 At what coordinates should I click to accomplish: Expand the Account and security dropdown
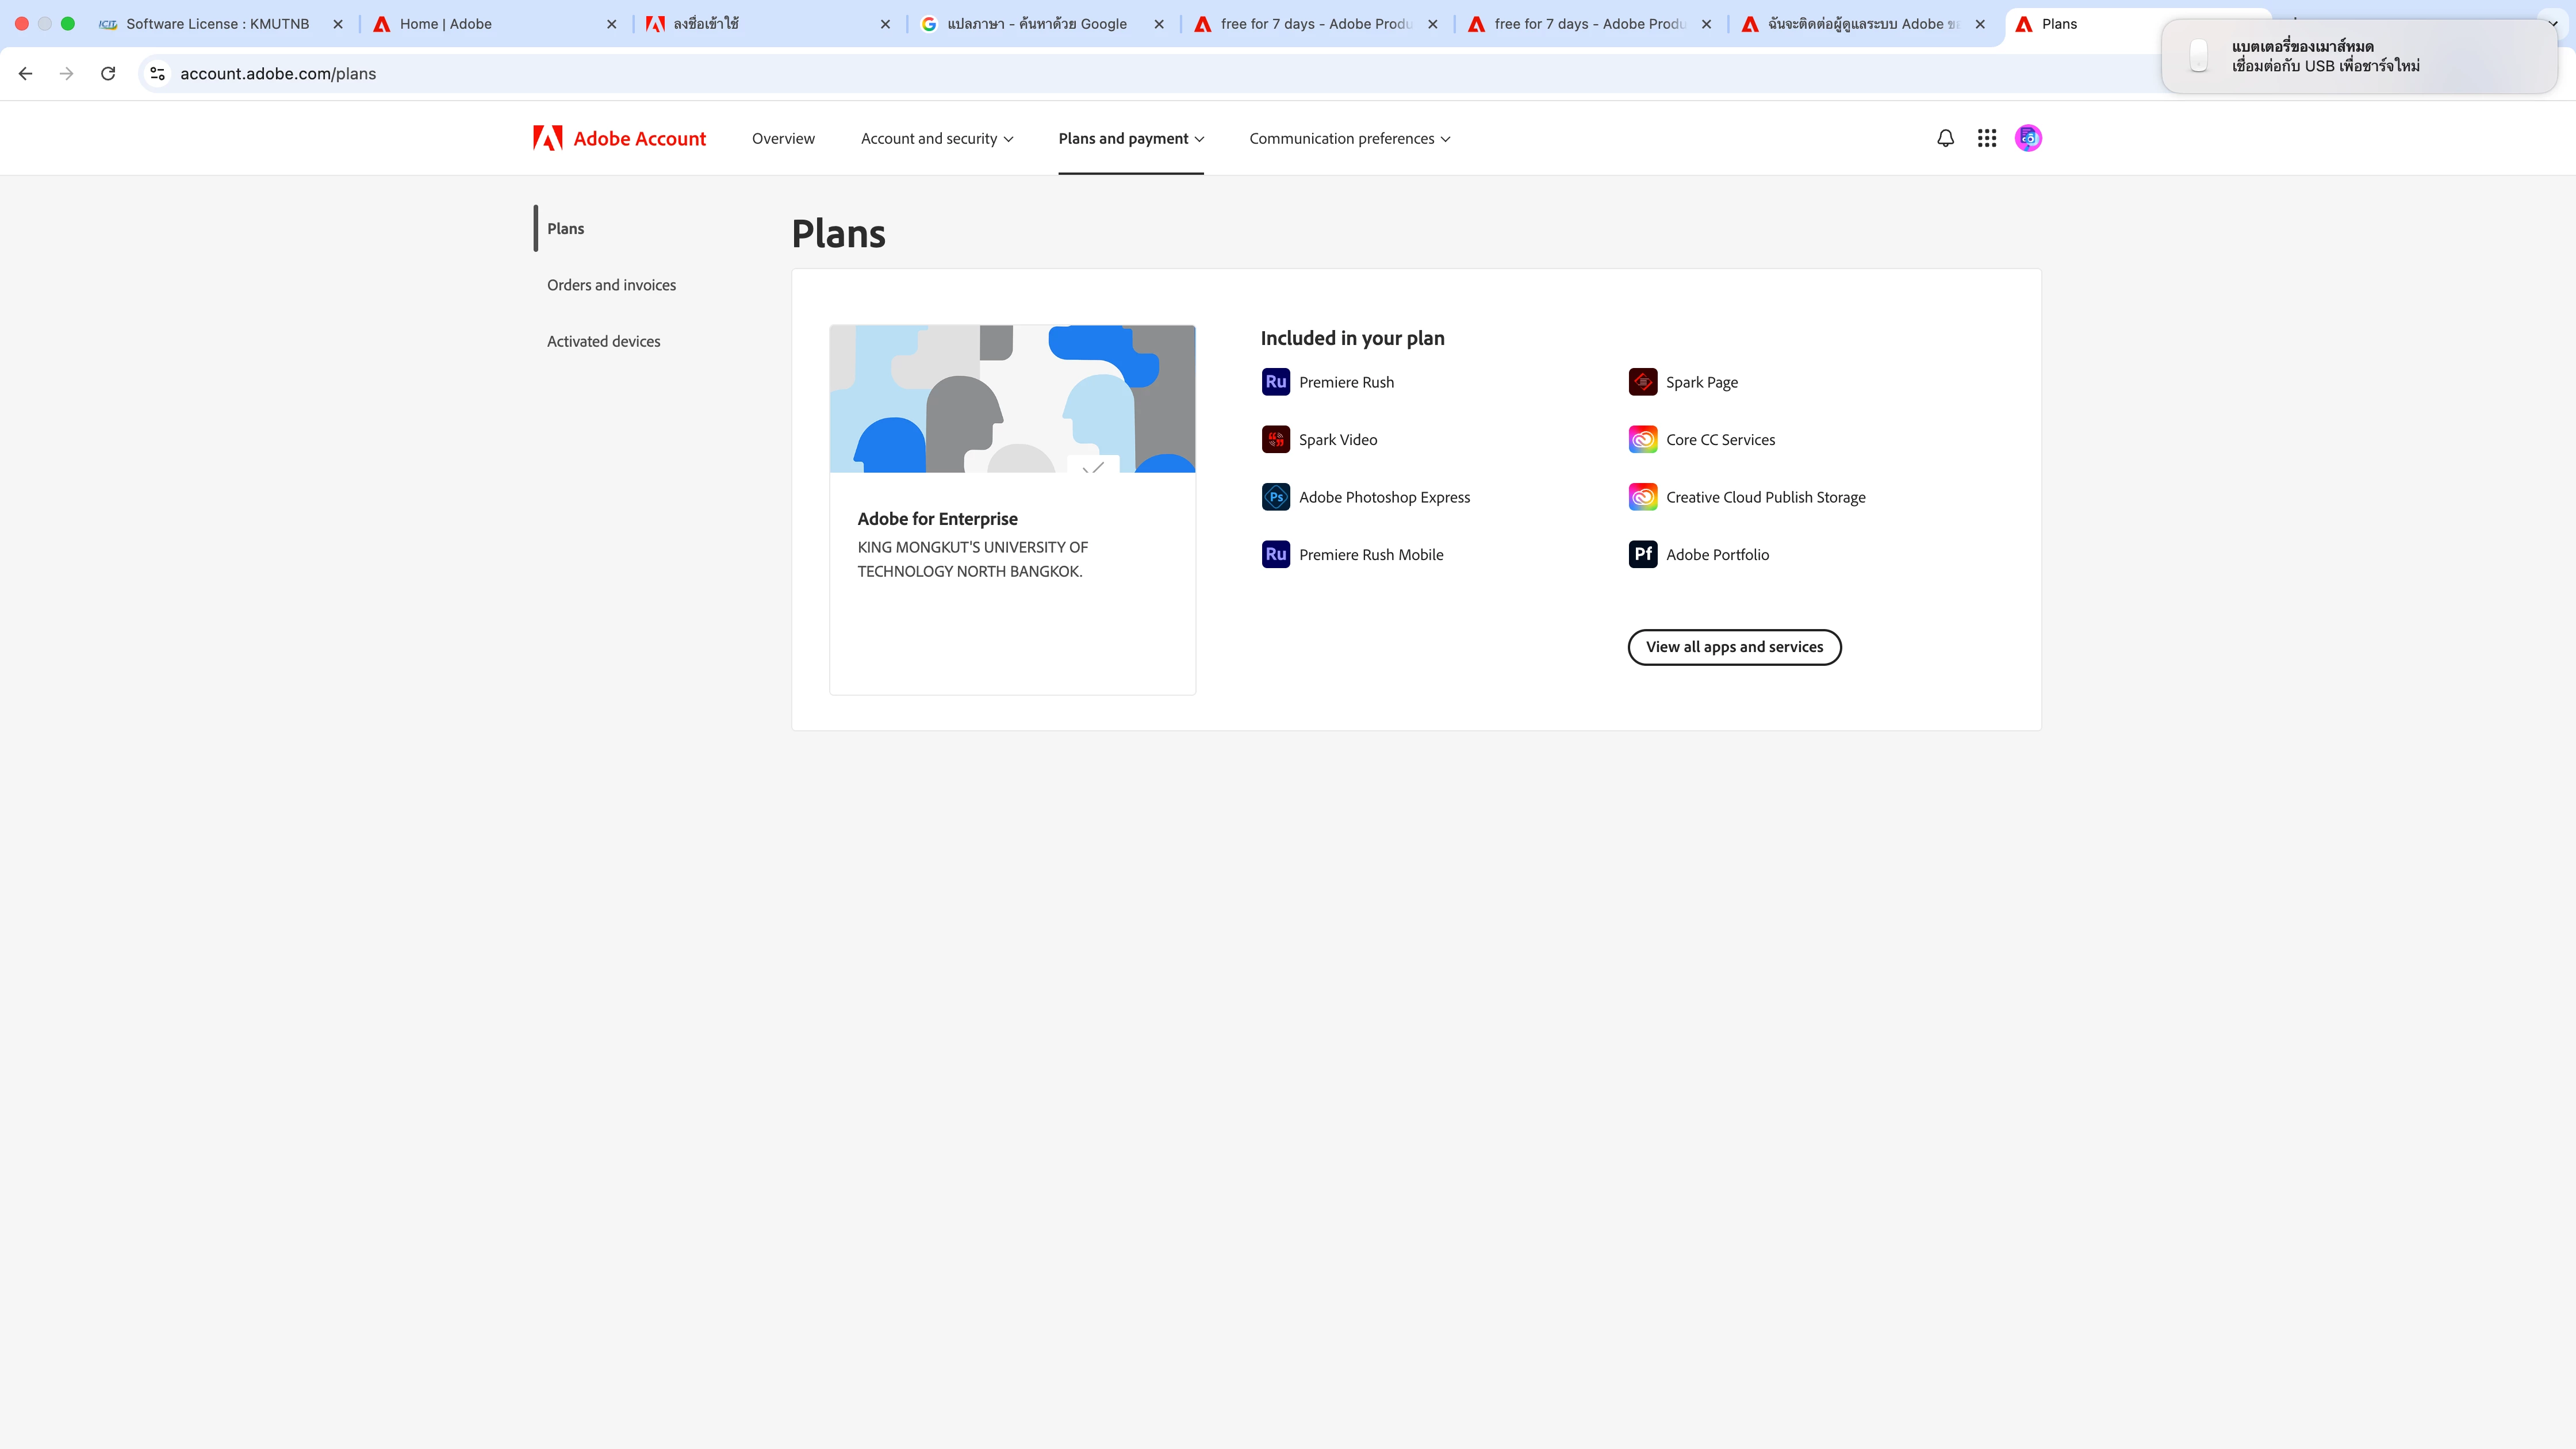pyautogui.click(x=937, y=139)
